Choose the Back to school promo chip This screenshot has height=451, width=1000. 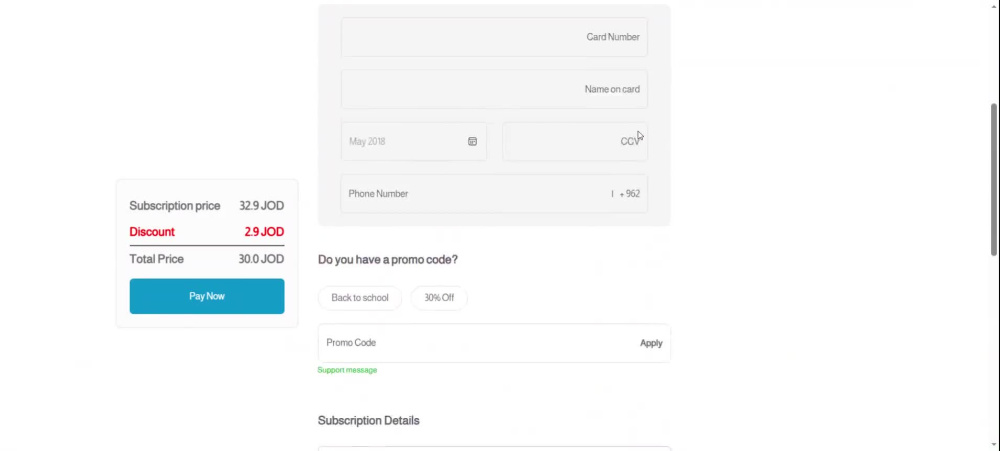[x=360, y=298]
